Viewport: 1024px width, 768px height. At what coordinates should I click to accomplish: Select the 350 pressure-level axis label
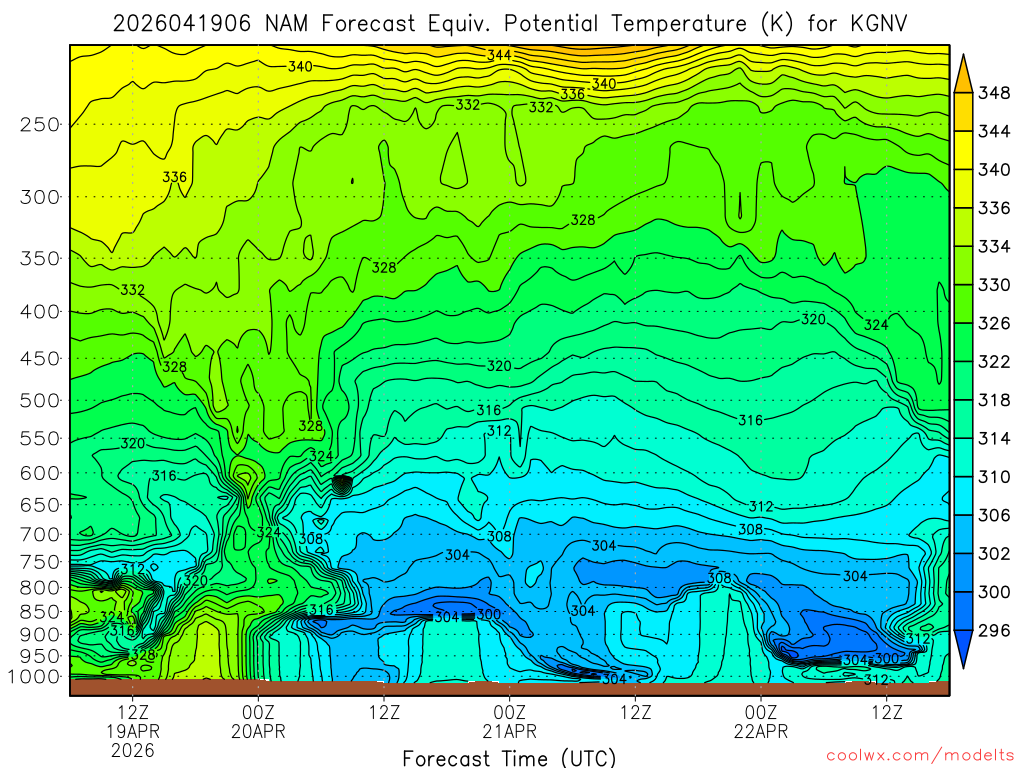pos(40,258)
